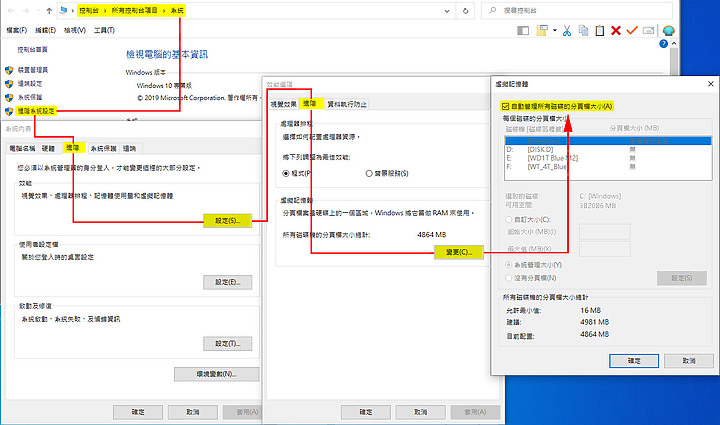The height and width of the screenshot is (425, 720).
Task: Select 自訂大小(C) radio button
Action: pyautogui.click(x=508, y=220)
